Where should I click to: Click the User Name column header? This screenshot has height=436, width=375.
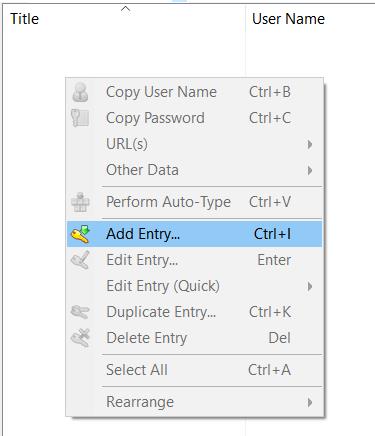pos(288,19)
